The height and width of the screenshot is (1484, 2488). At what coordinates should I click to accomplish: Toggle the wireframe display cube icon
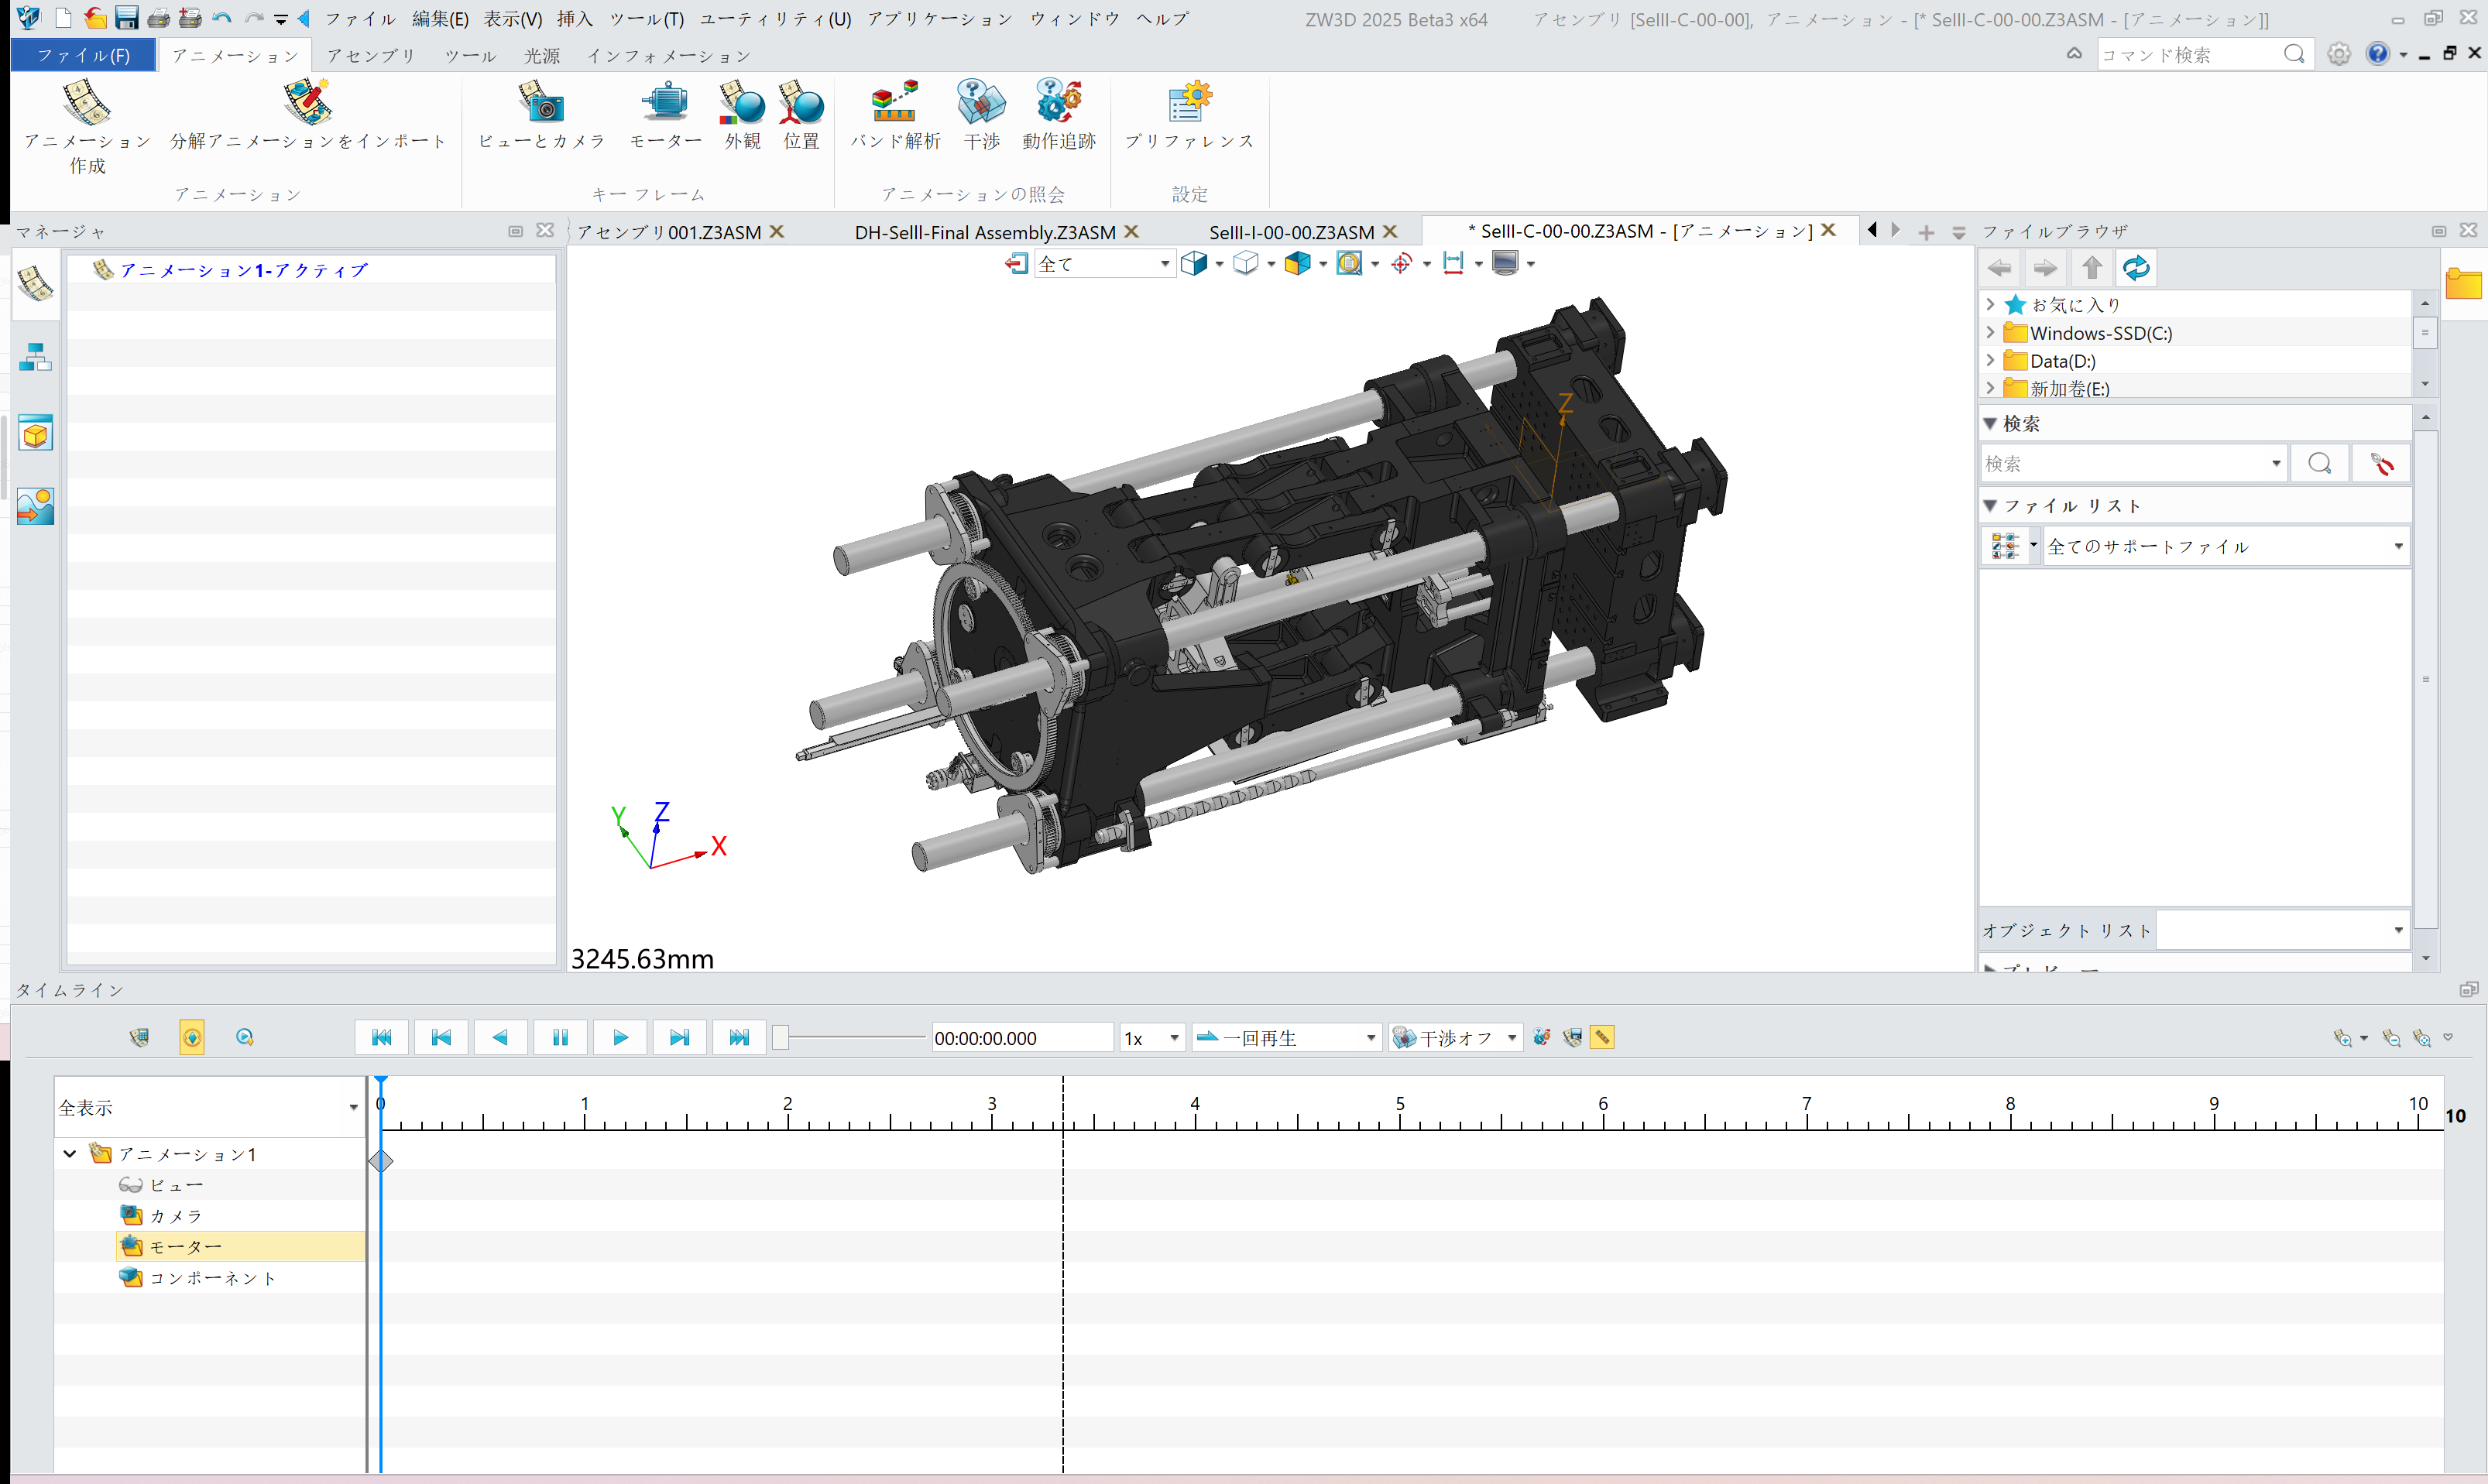[x=1245, y=263]
